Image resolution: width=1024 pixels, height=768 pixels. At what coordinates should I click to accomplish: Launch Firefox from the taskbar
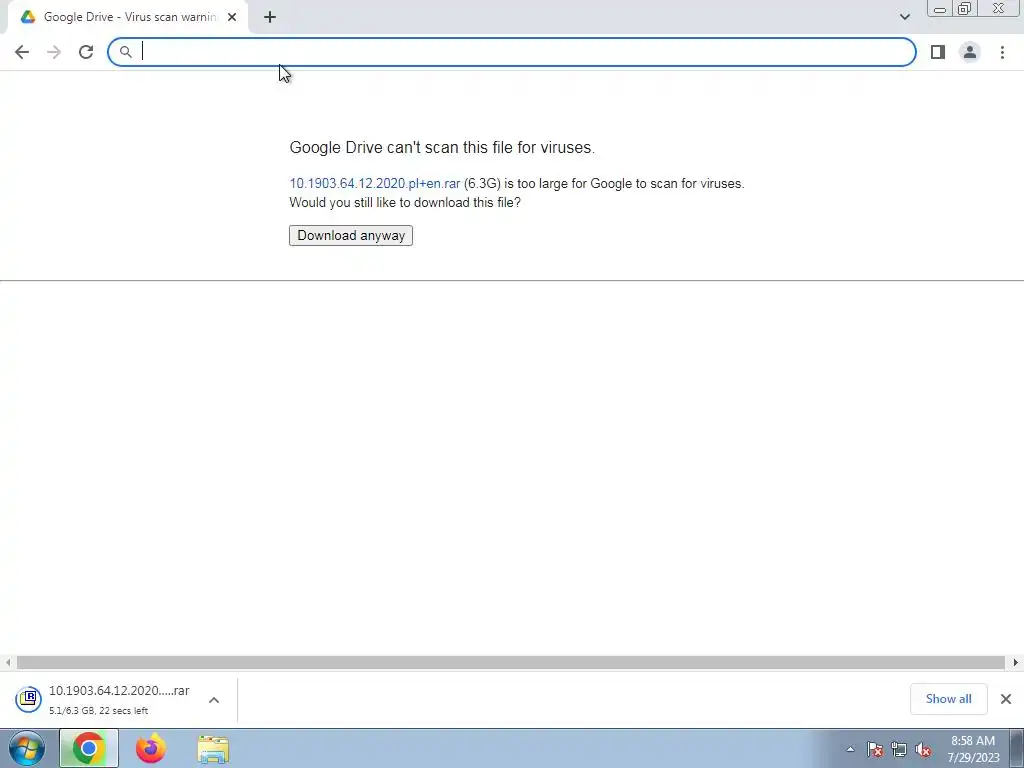151,748
